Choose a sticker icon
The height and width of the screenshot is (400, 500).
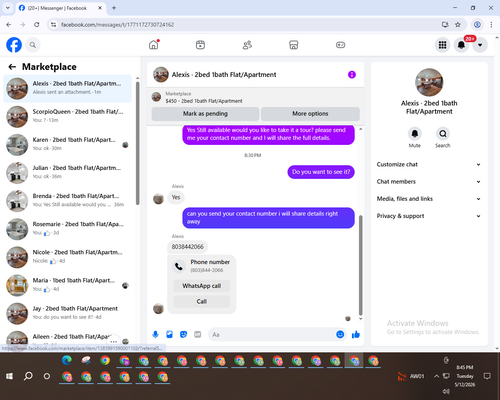[x=183, y=334]
